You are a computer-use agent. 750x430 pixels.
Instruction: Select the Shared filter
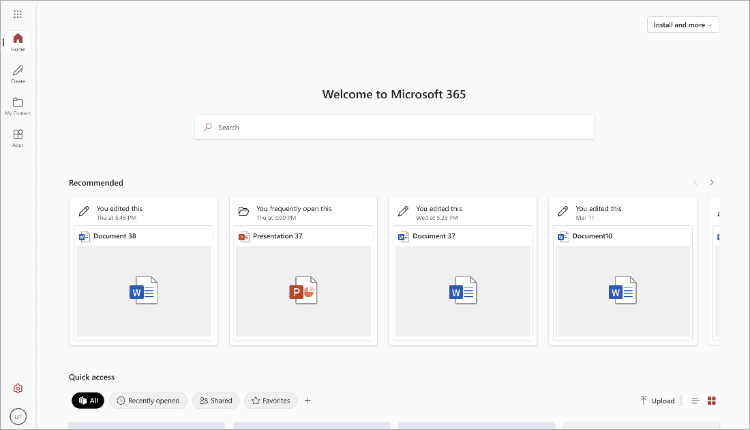coord(216,401)
